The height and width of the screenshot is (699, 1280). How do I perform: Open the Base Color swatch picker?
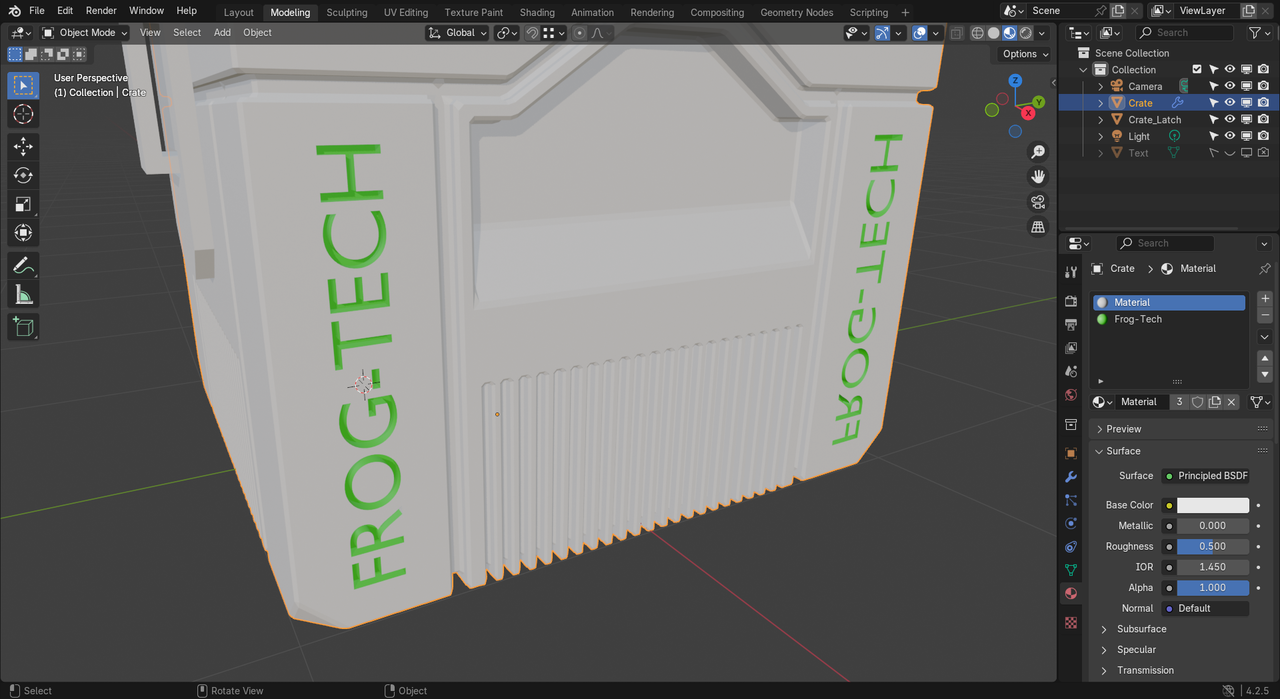(1213, 504)
